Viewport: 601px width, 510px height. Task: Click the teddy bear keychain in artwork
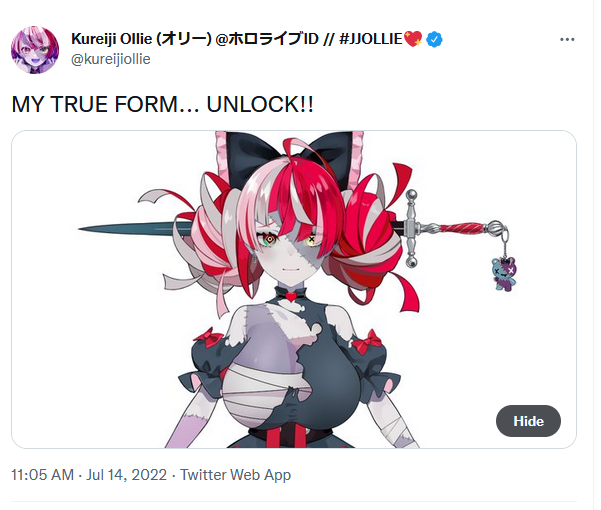[504, 274]
